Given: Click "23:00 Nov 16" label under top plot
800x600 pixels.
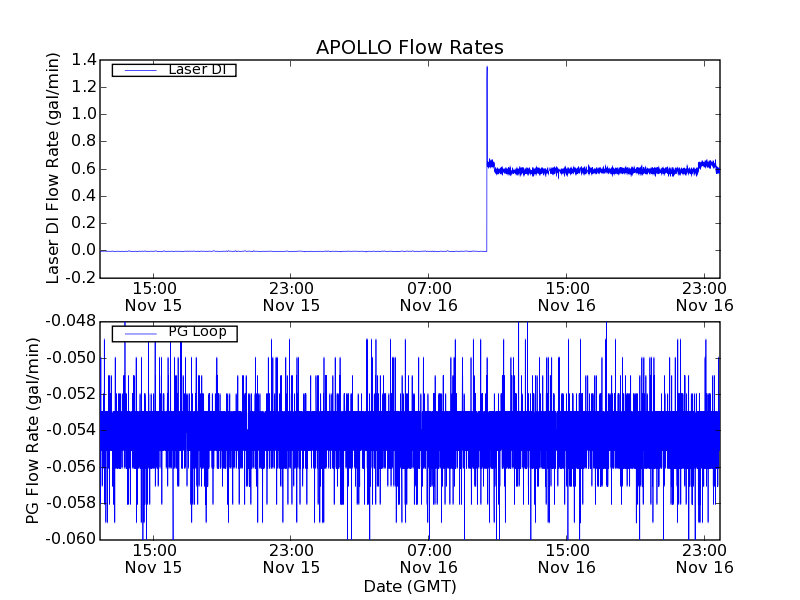Looking at the screenshot, I should (704, 296).
